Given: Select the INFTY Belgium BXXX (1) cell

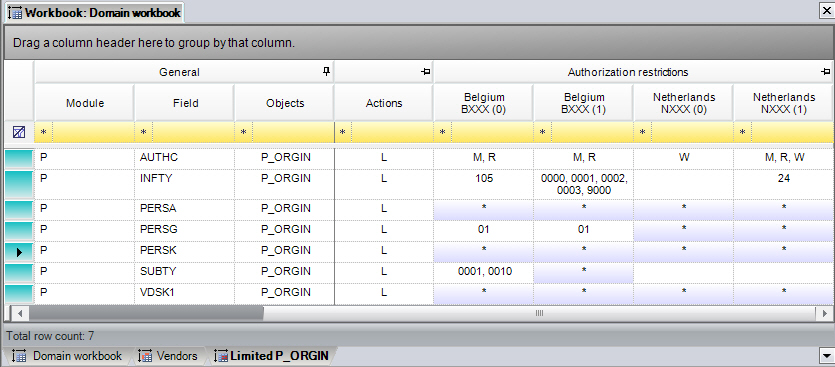Looking at the screenshot, I should pyautogui.click(x=584, y=184).
